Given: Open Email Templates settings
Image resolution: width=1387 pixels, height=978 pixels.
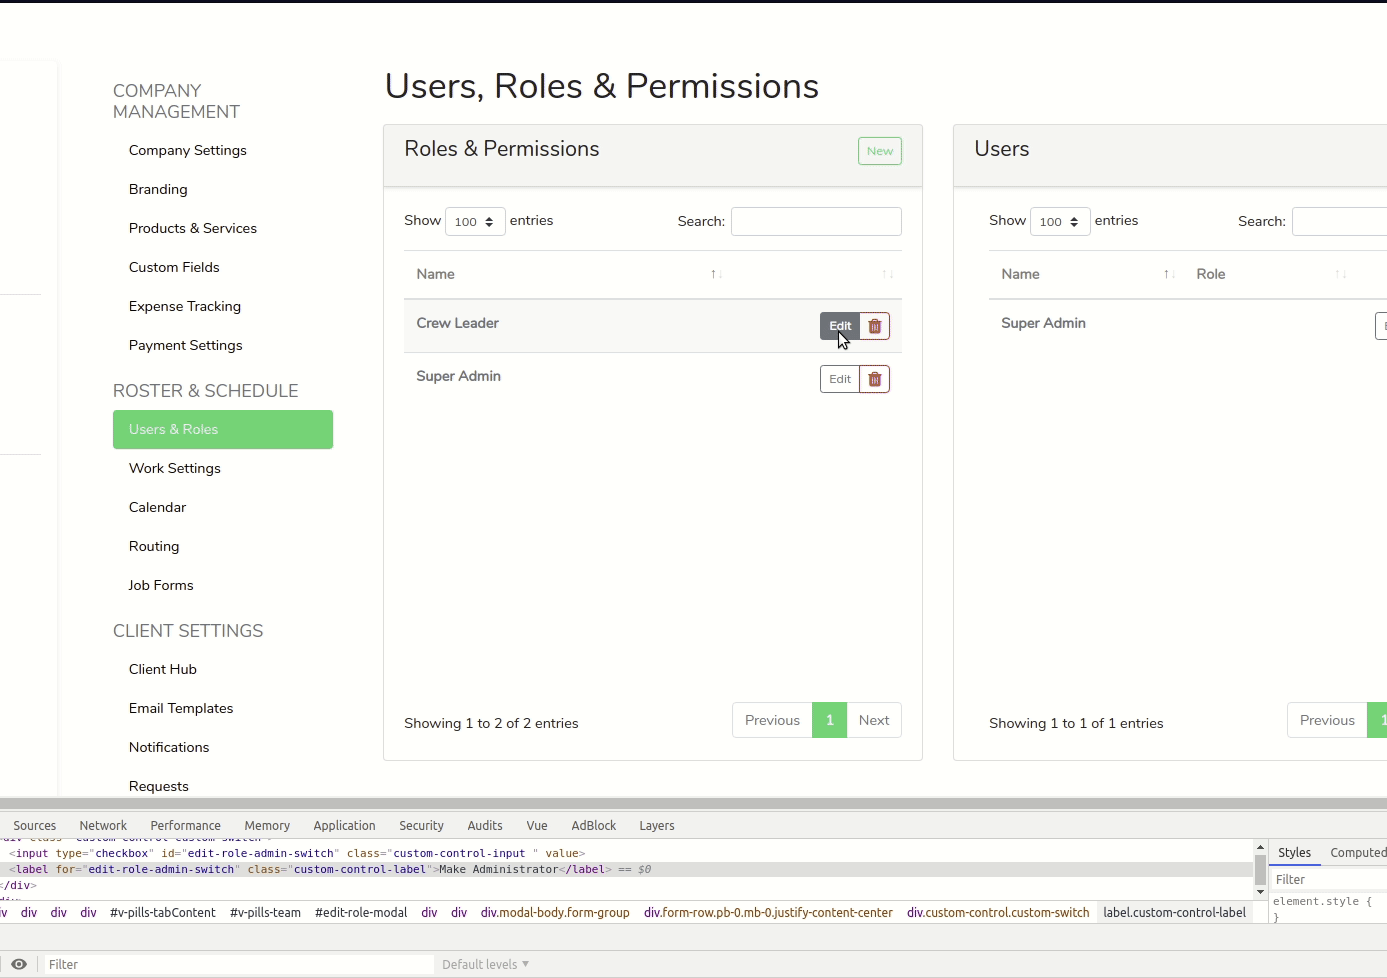Looking at the screenshot, I should 181,708.
